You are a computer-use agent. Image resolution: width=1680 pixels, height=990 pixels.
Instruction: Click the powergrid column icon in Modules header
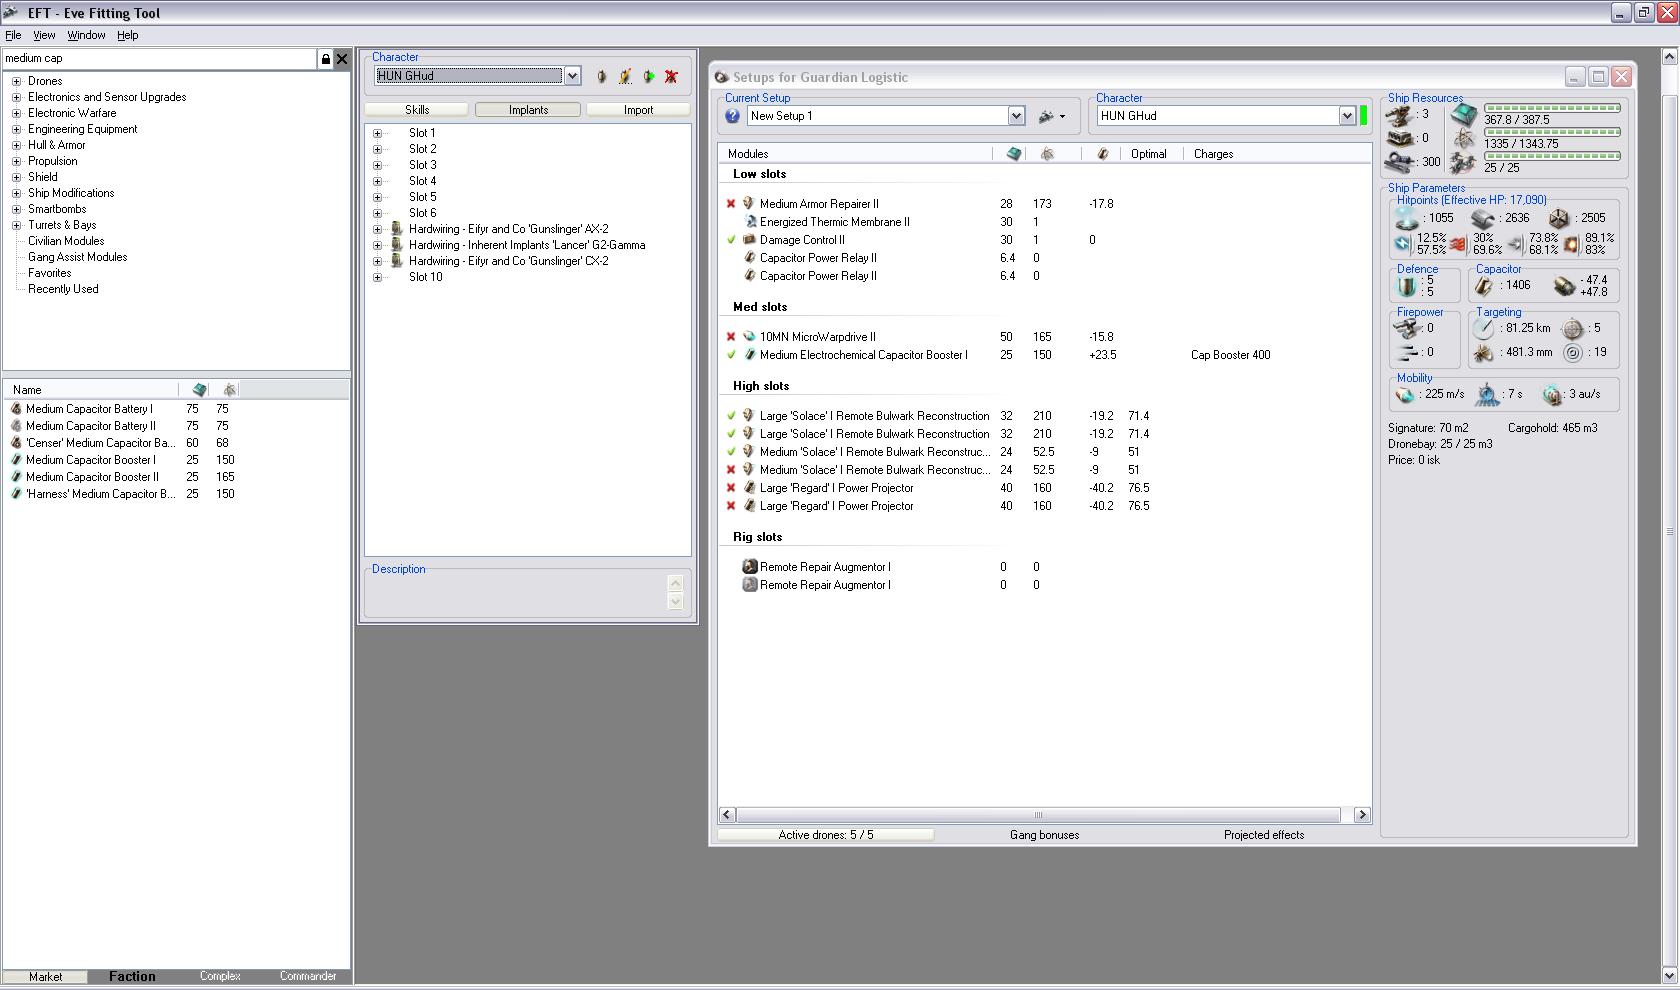(x=1047, y=154)
